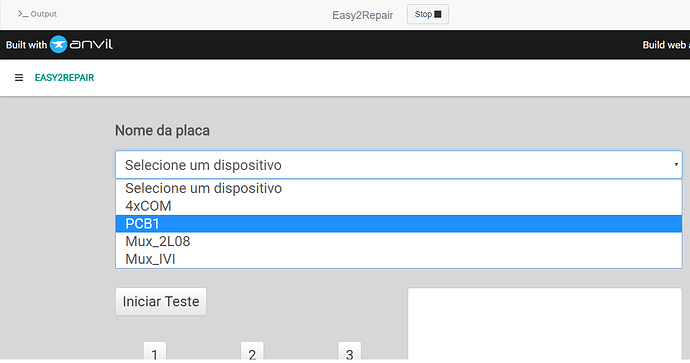
Task: Choose the placeholder Selecione um dispositivo option
Action: pos(399,188)
